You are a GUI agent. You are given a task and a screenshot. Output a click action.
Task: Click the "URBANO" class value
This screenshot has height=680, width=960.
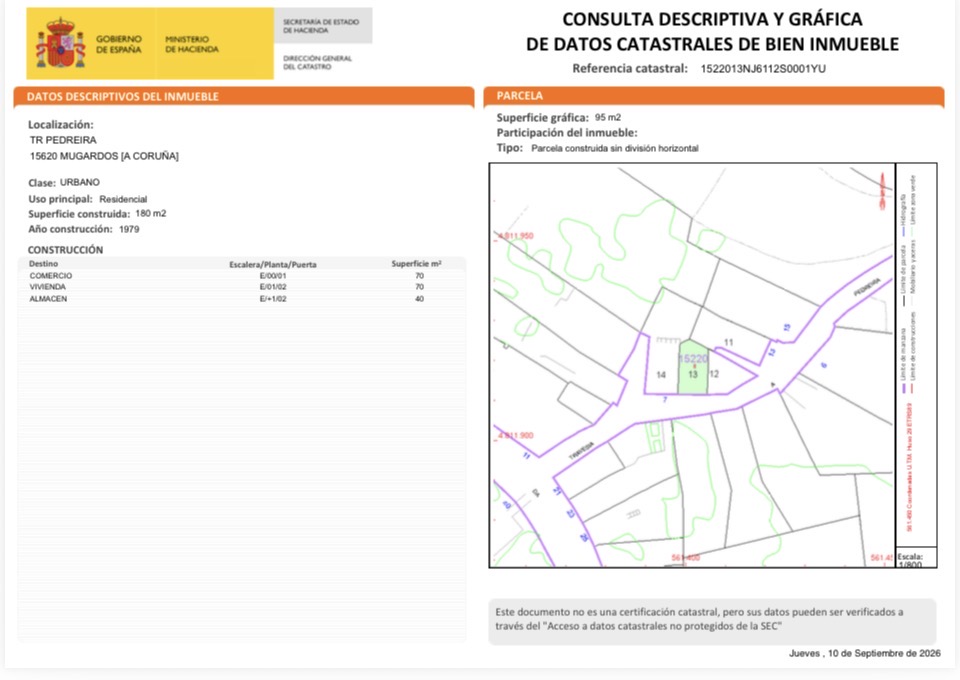(80, 182)
